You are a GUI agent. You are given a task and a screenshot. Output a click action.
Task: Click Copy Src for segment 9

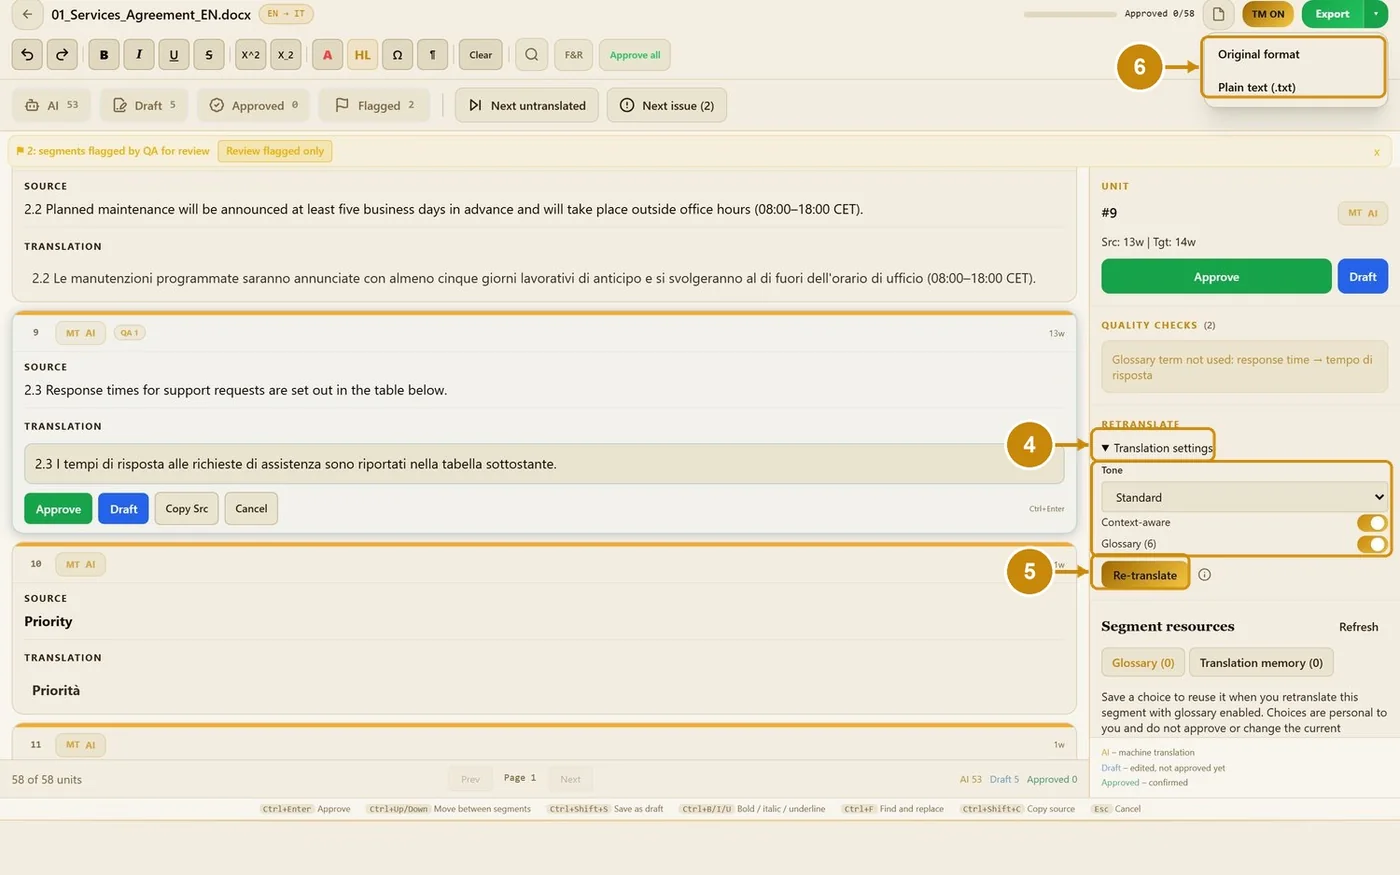click(x=187, y=509)
